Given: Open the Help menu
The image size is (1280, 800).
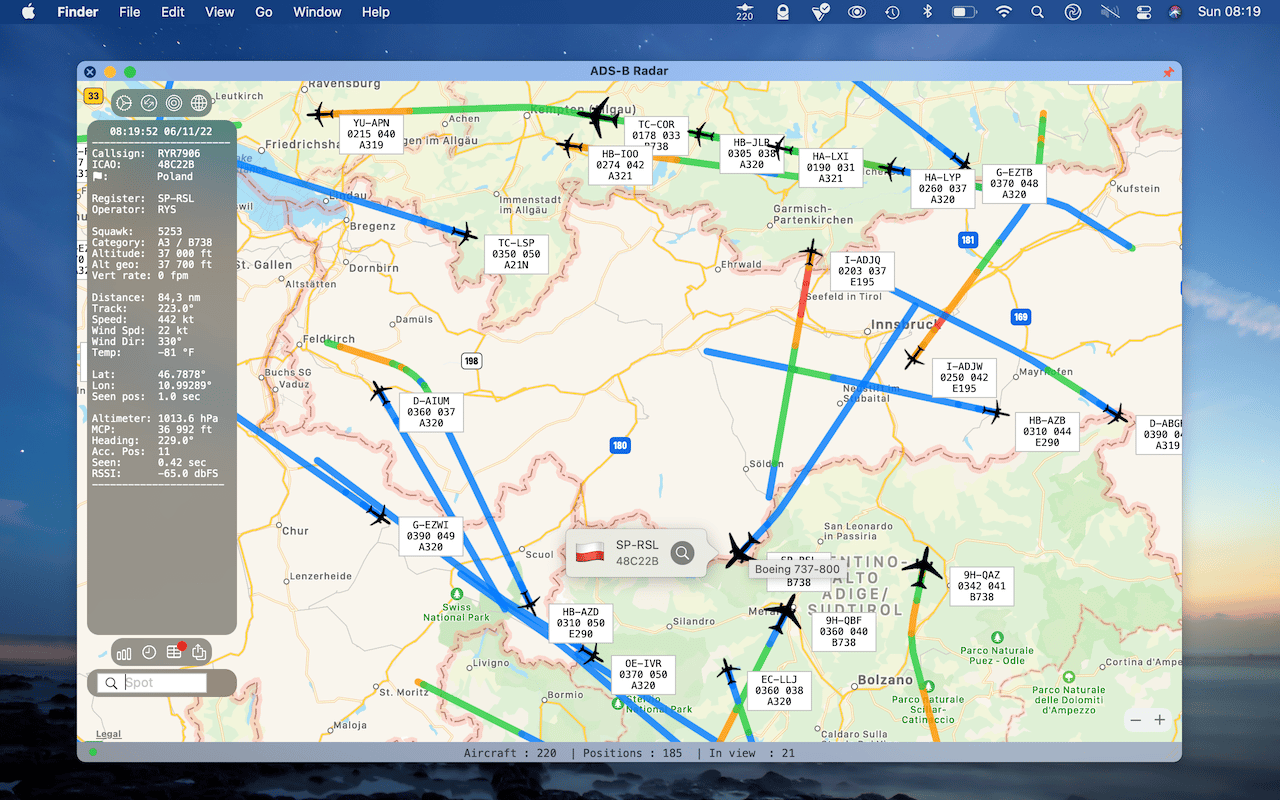Looking at the screenshot, I should (376, 12).
